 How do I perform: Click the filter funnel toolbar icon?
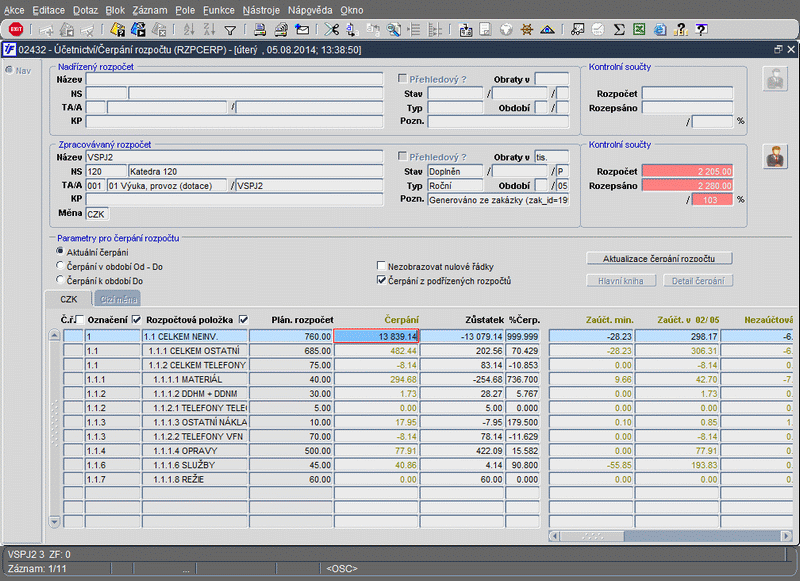(230, 29)
